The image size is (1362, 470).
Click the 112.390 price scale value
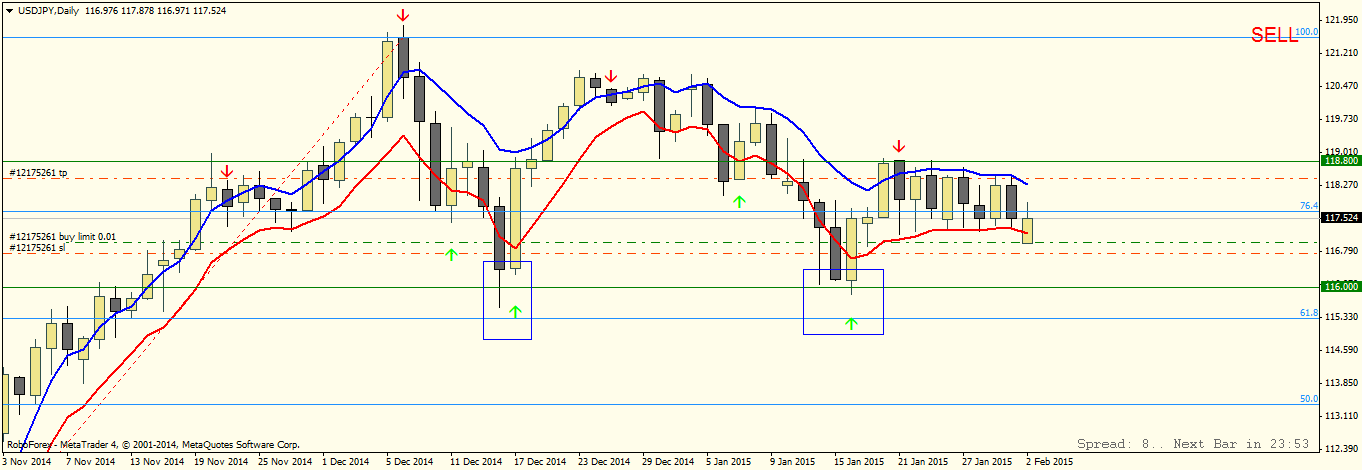(x=1340, y=449)
